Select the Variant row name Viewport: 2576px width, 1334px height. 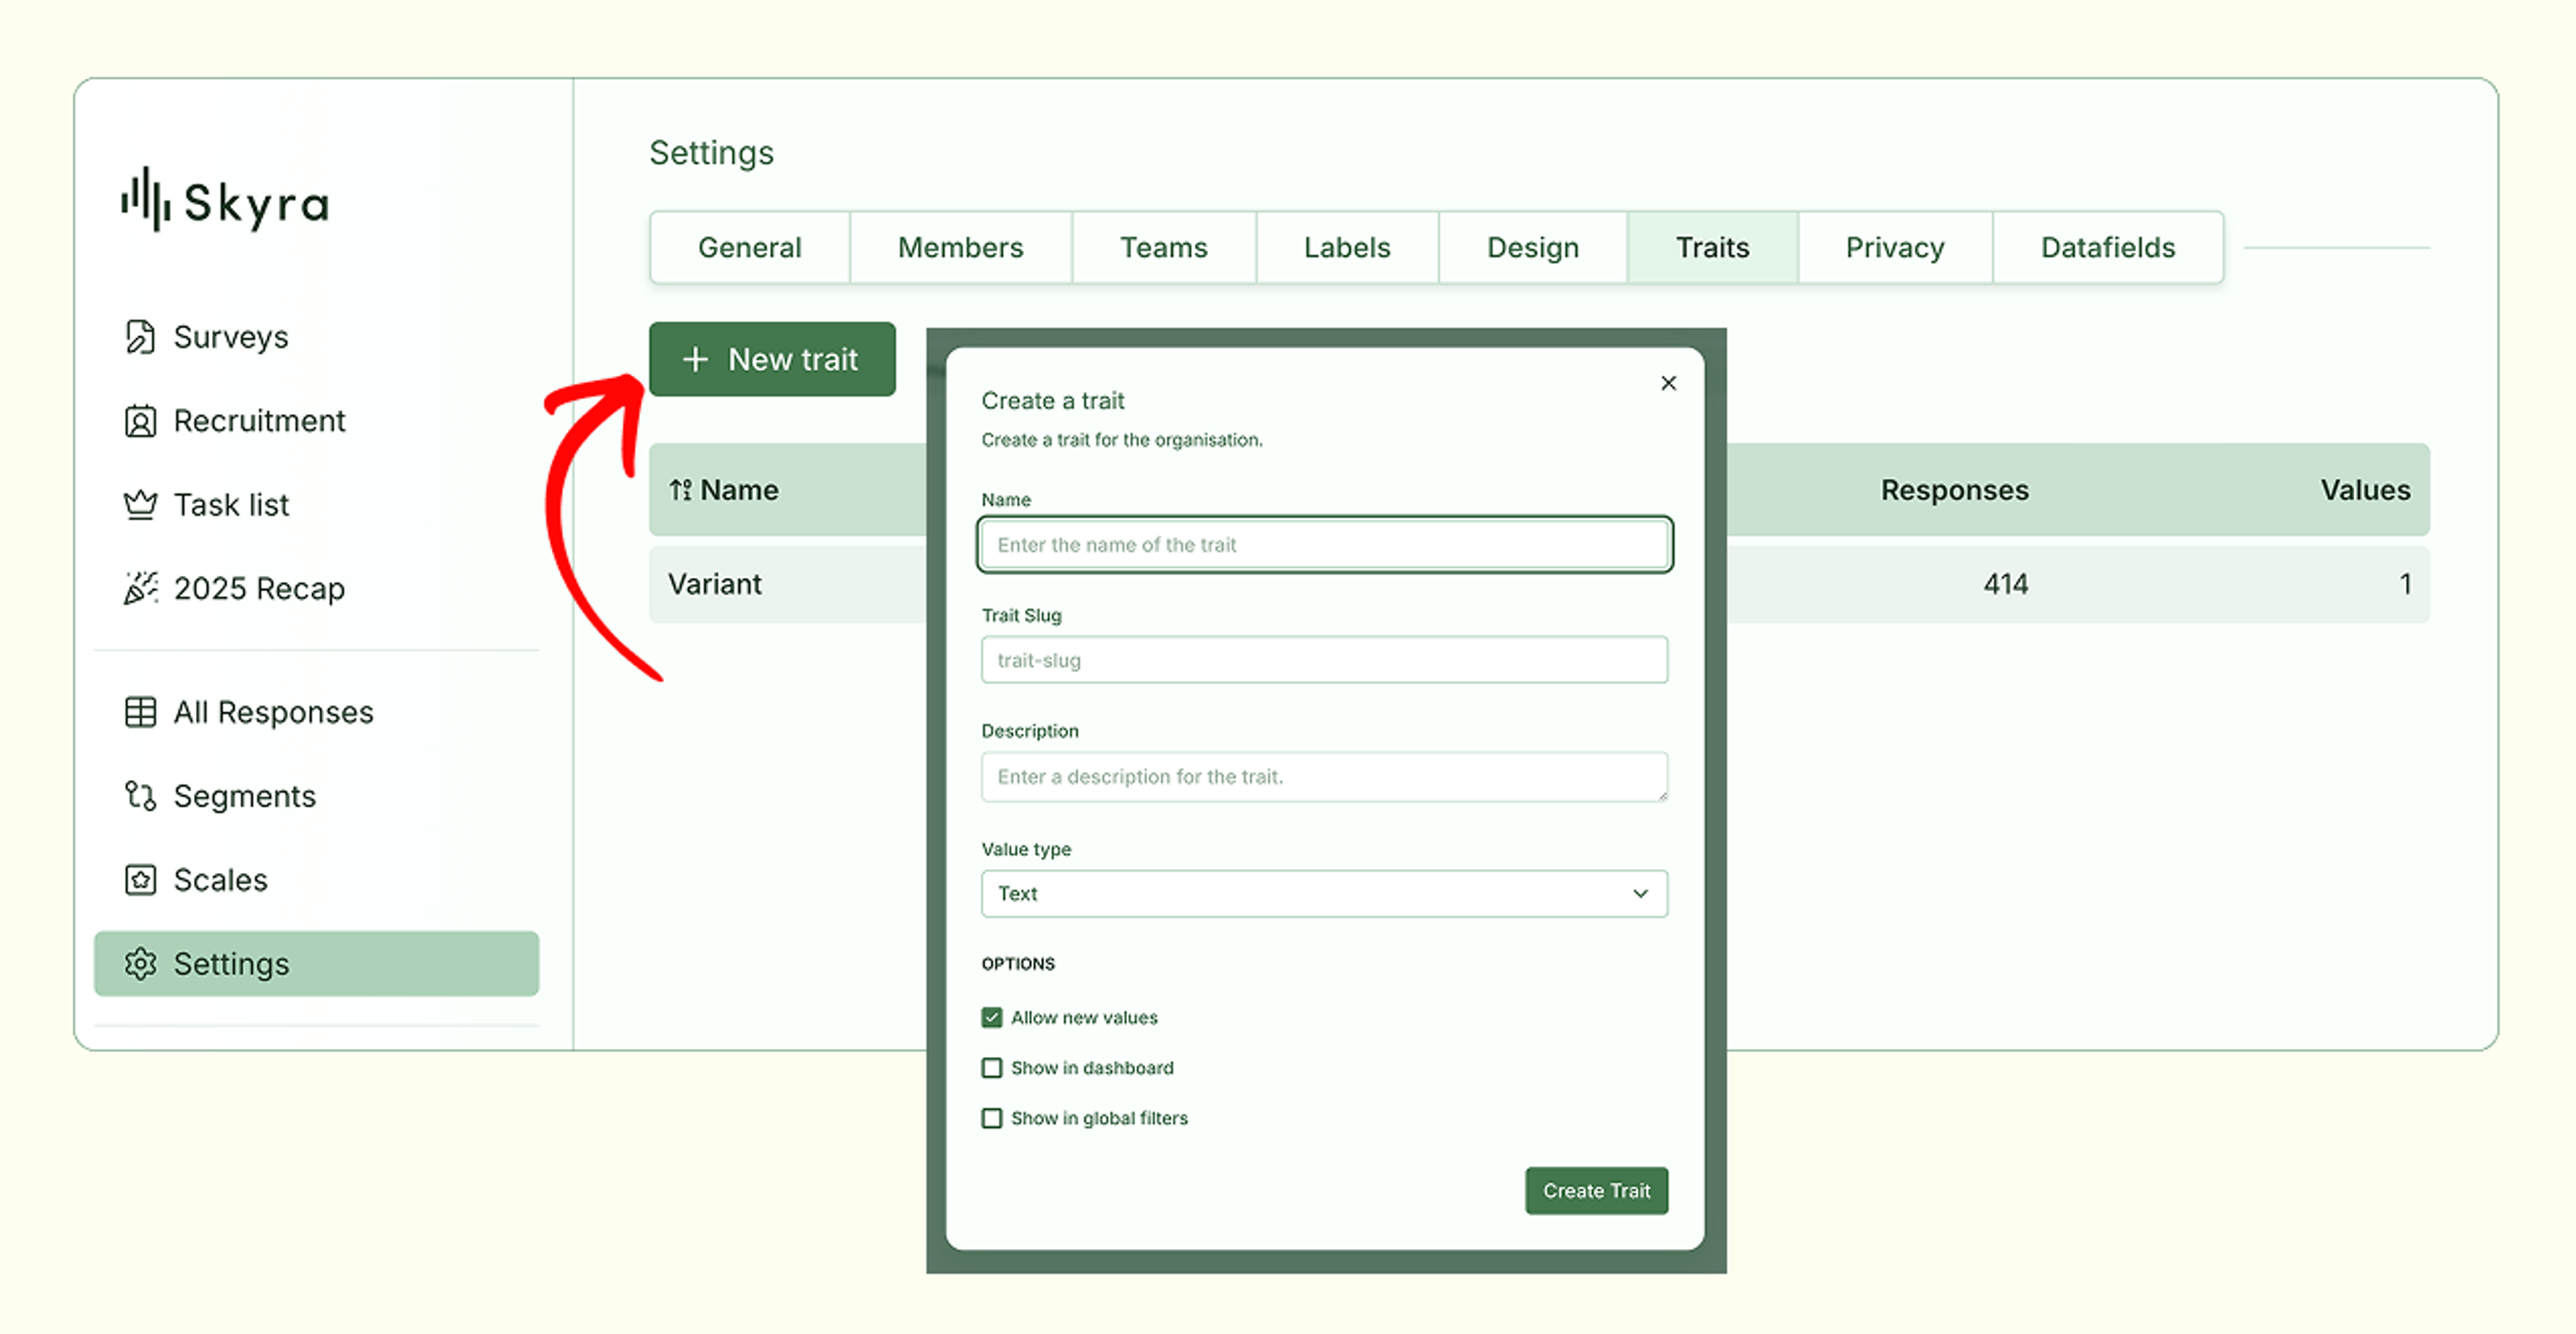715,584
